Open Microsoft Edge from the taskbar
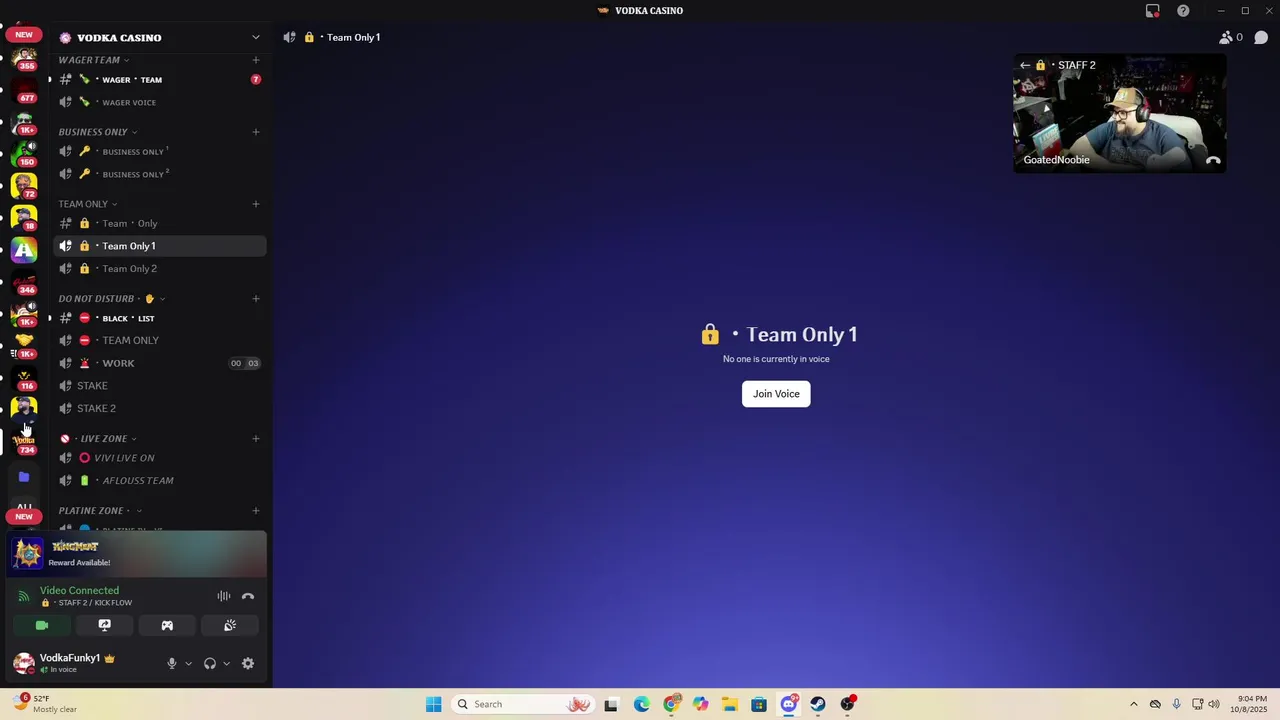The image size is (1280, 720). pyautogui.click(x=641, y=704)
